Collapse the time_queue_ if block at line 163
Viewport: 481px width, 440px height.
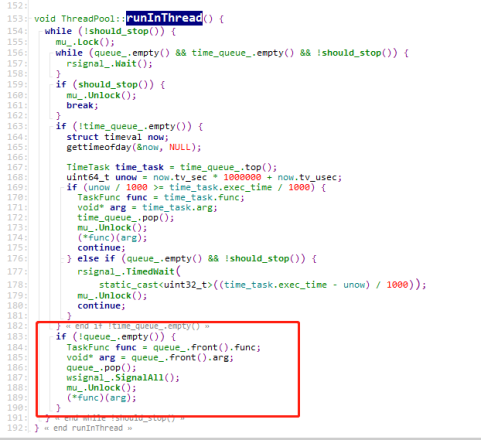tap(51, 126)
